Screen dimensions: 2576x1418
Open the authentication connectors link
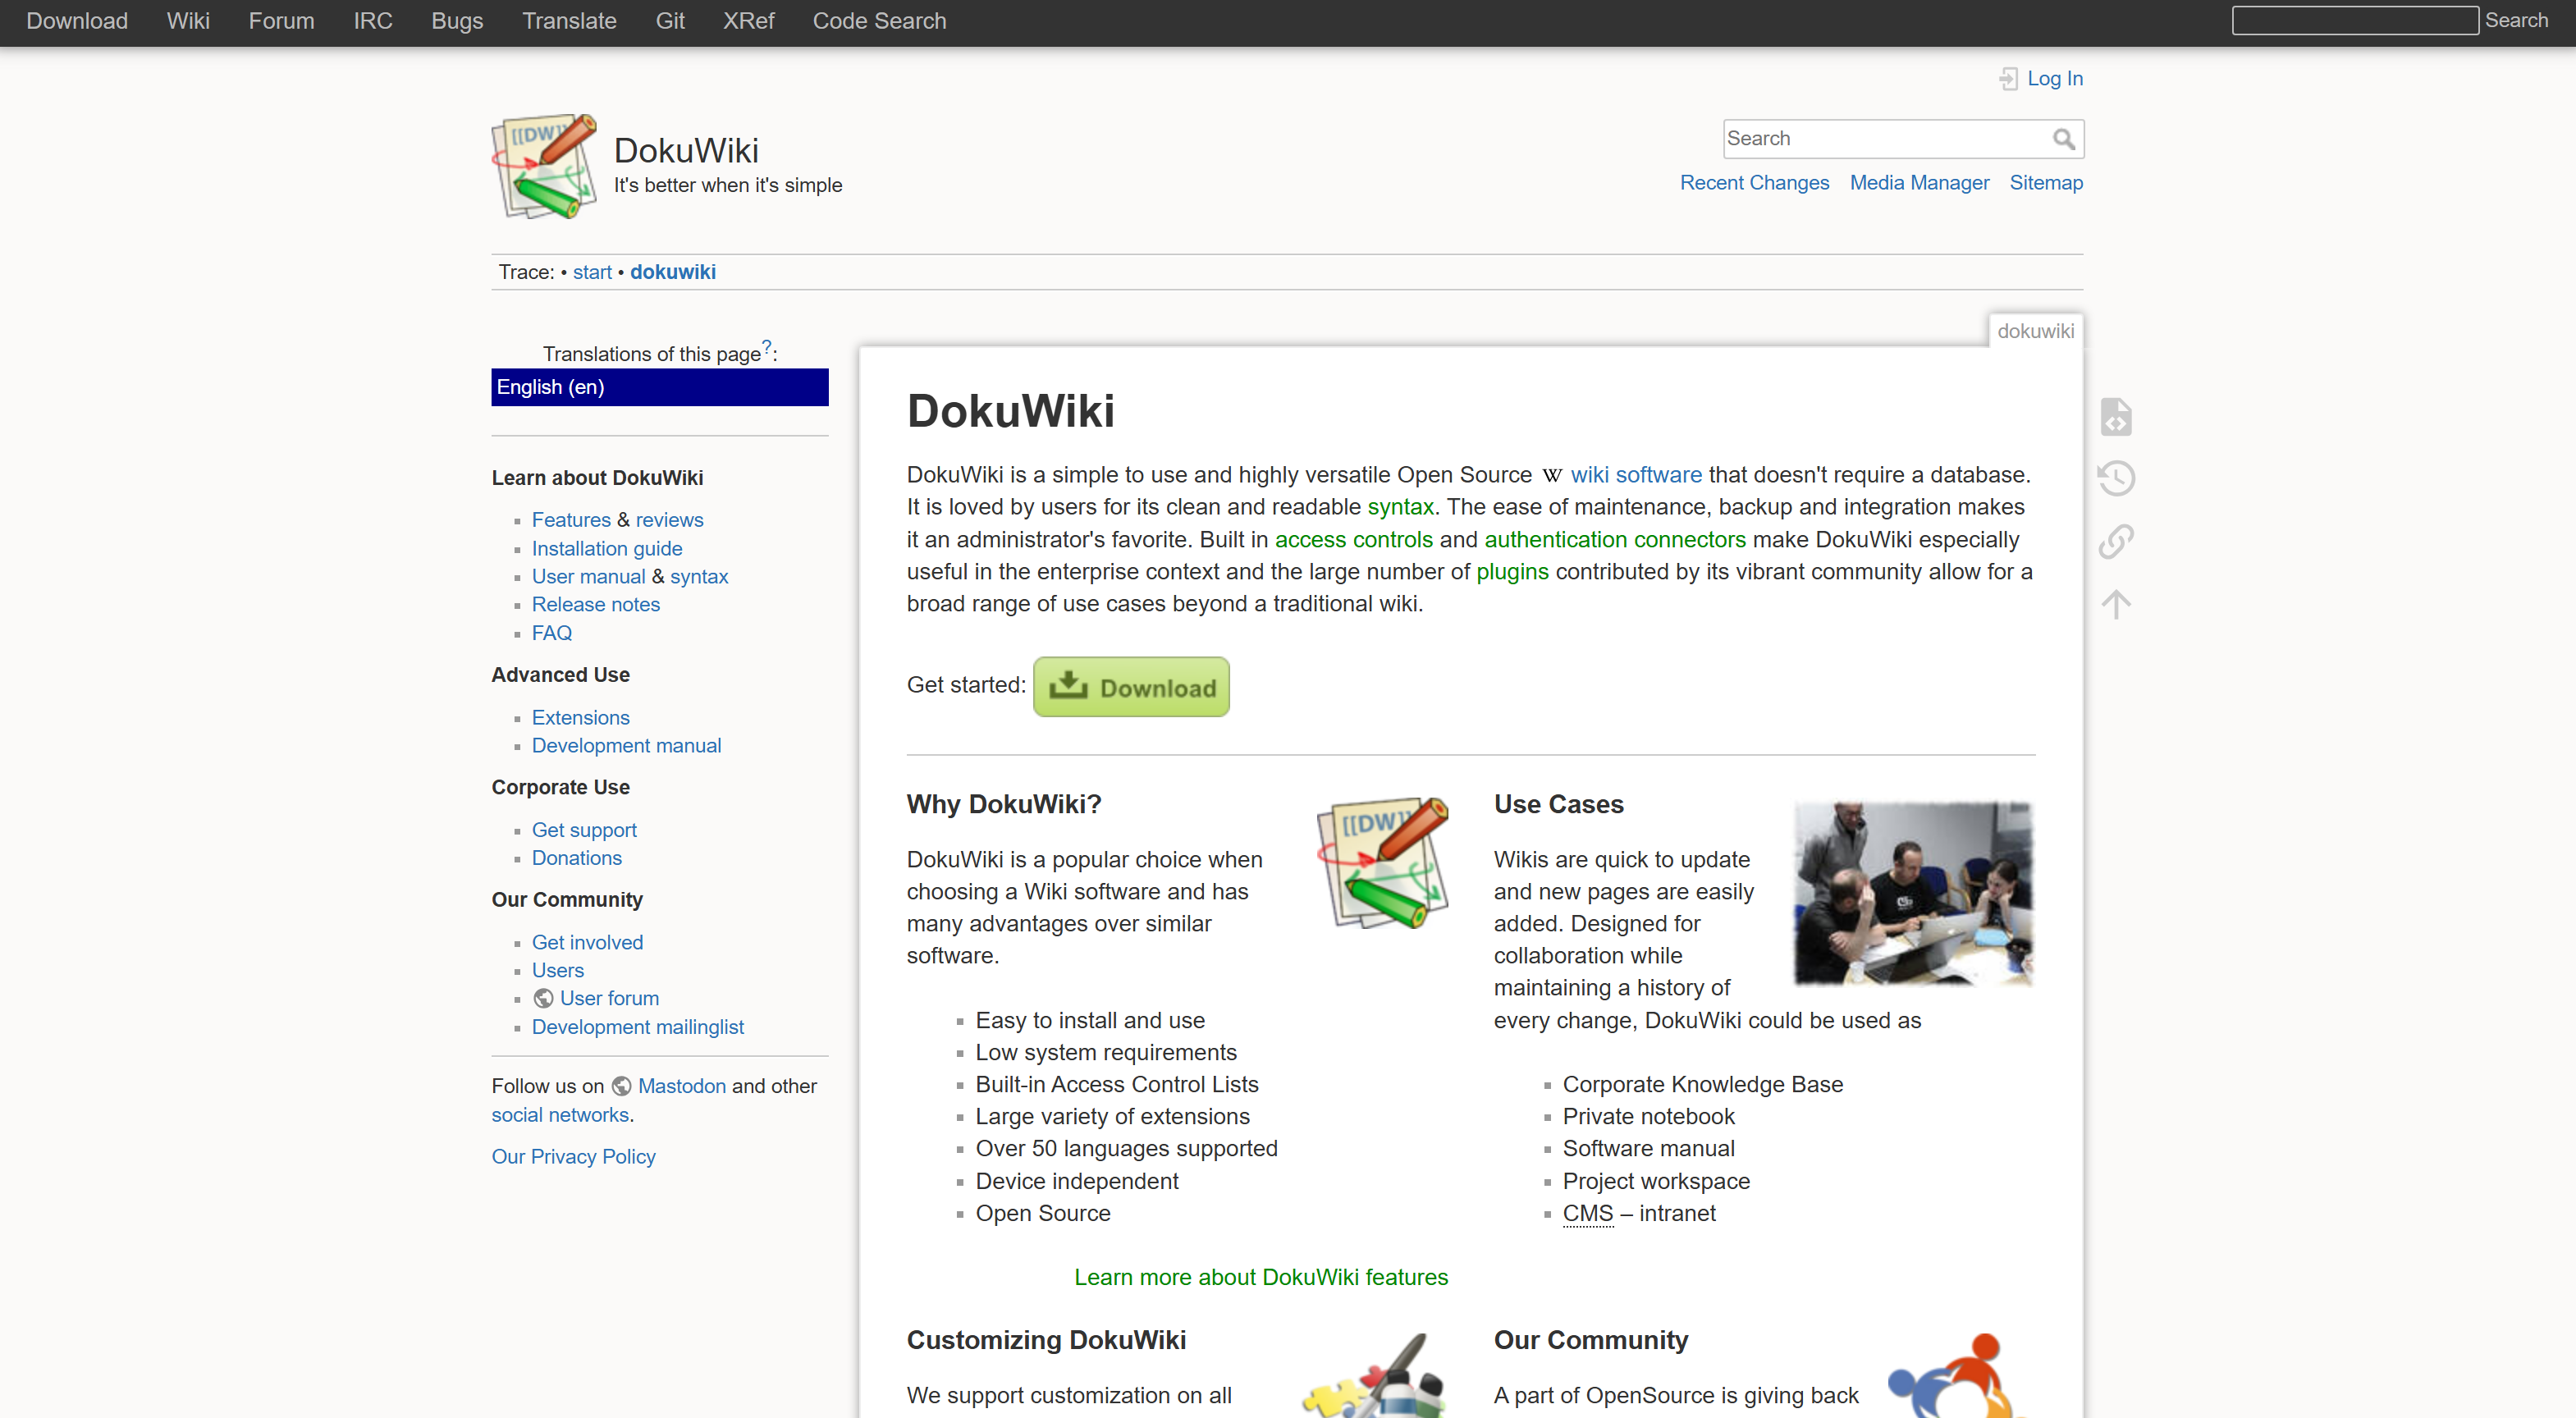[1615, 540]
